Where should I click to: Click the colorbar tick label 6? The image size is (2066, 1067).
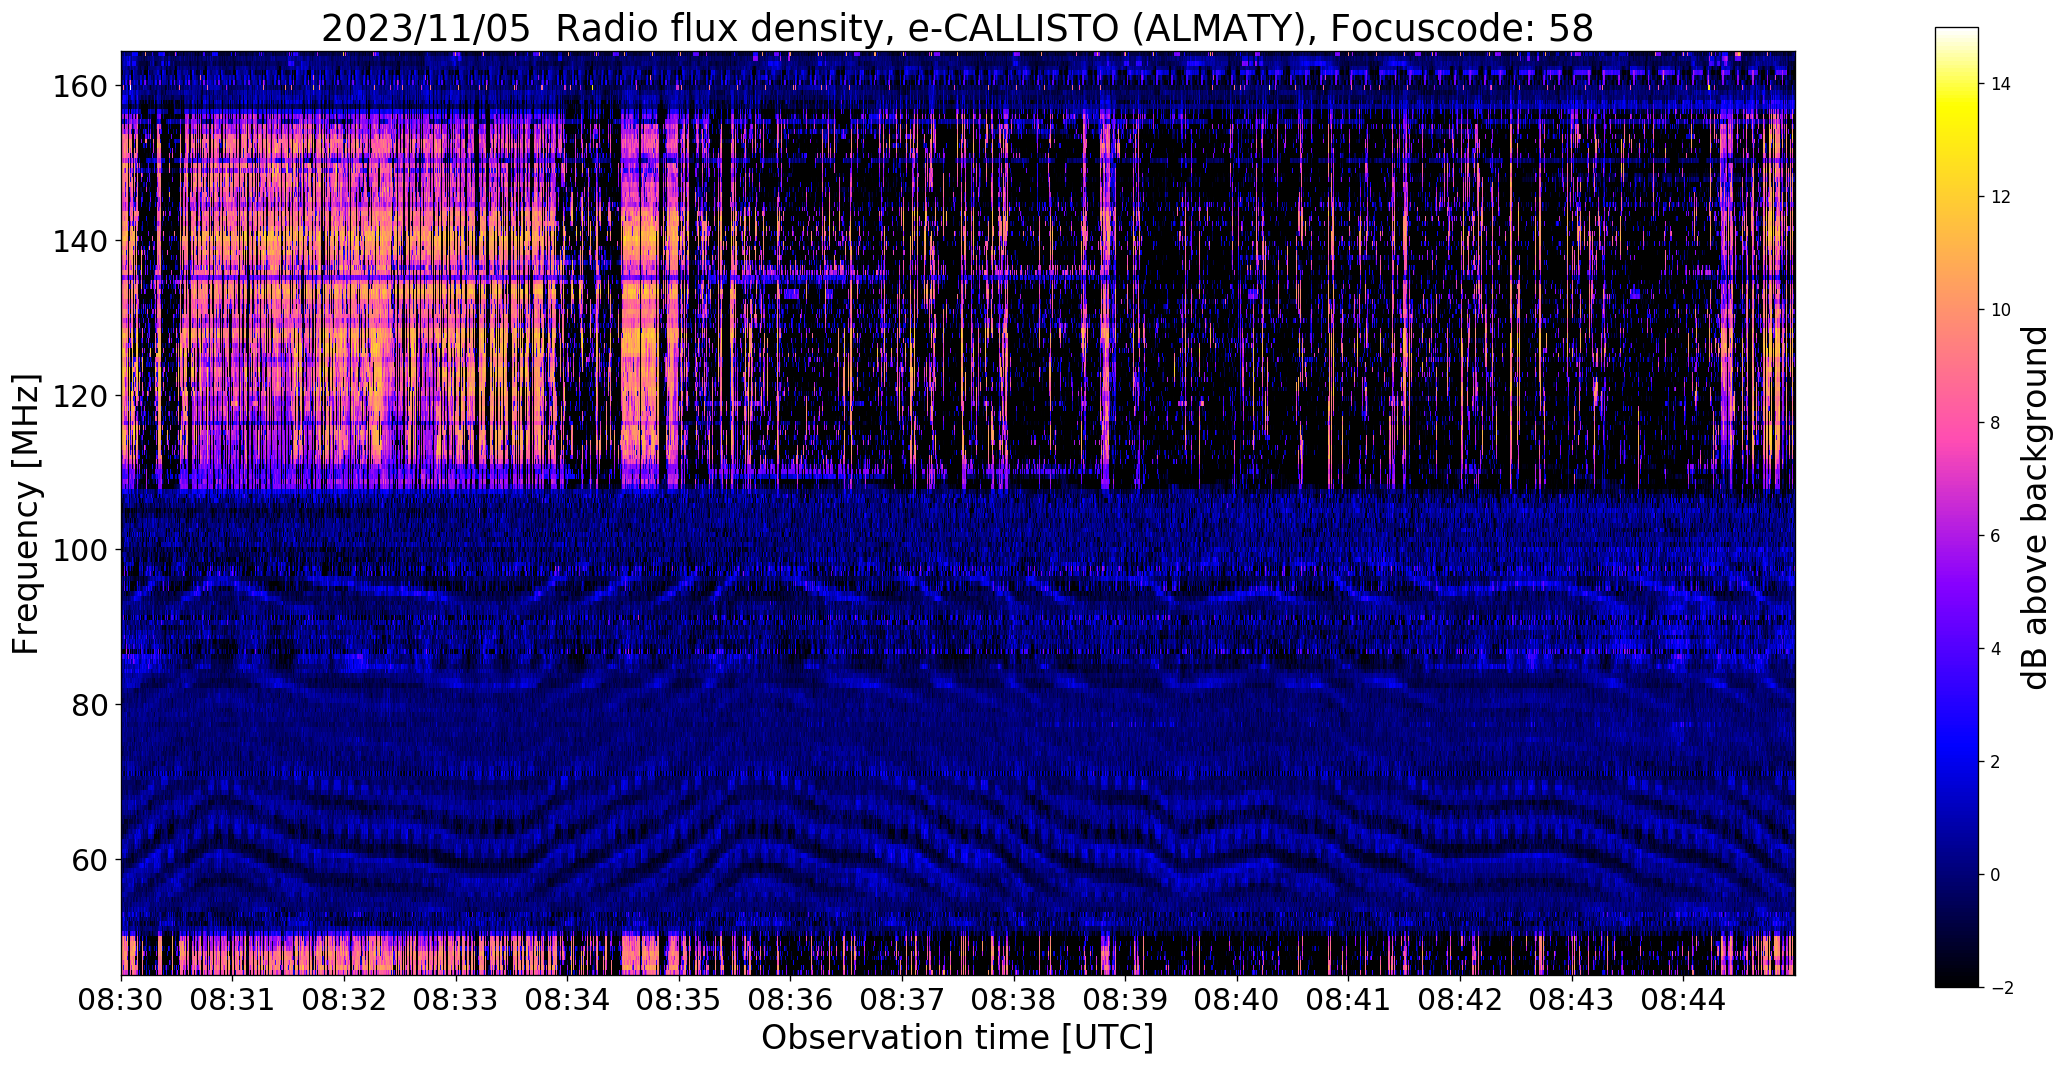point(1995,536)
